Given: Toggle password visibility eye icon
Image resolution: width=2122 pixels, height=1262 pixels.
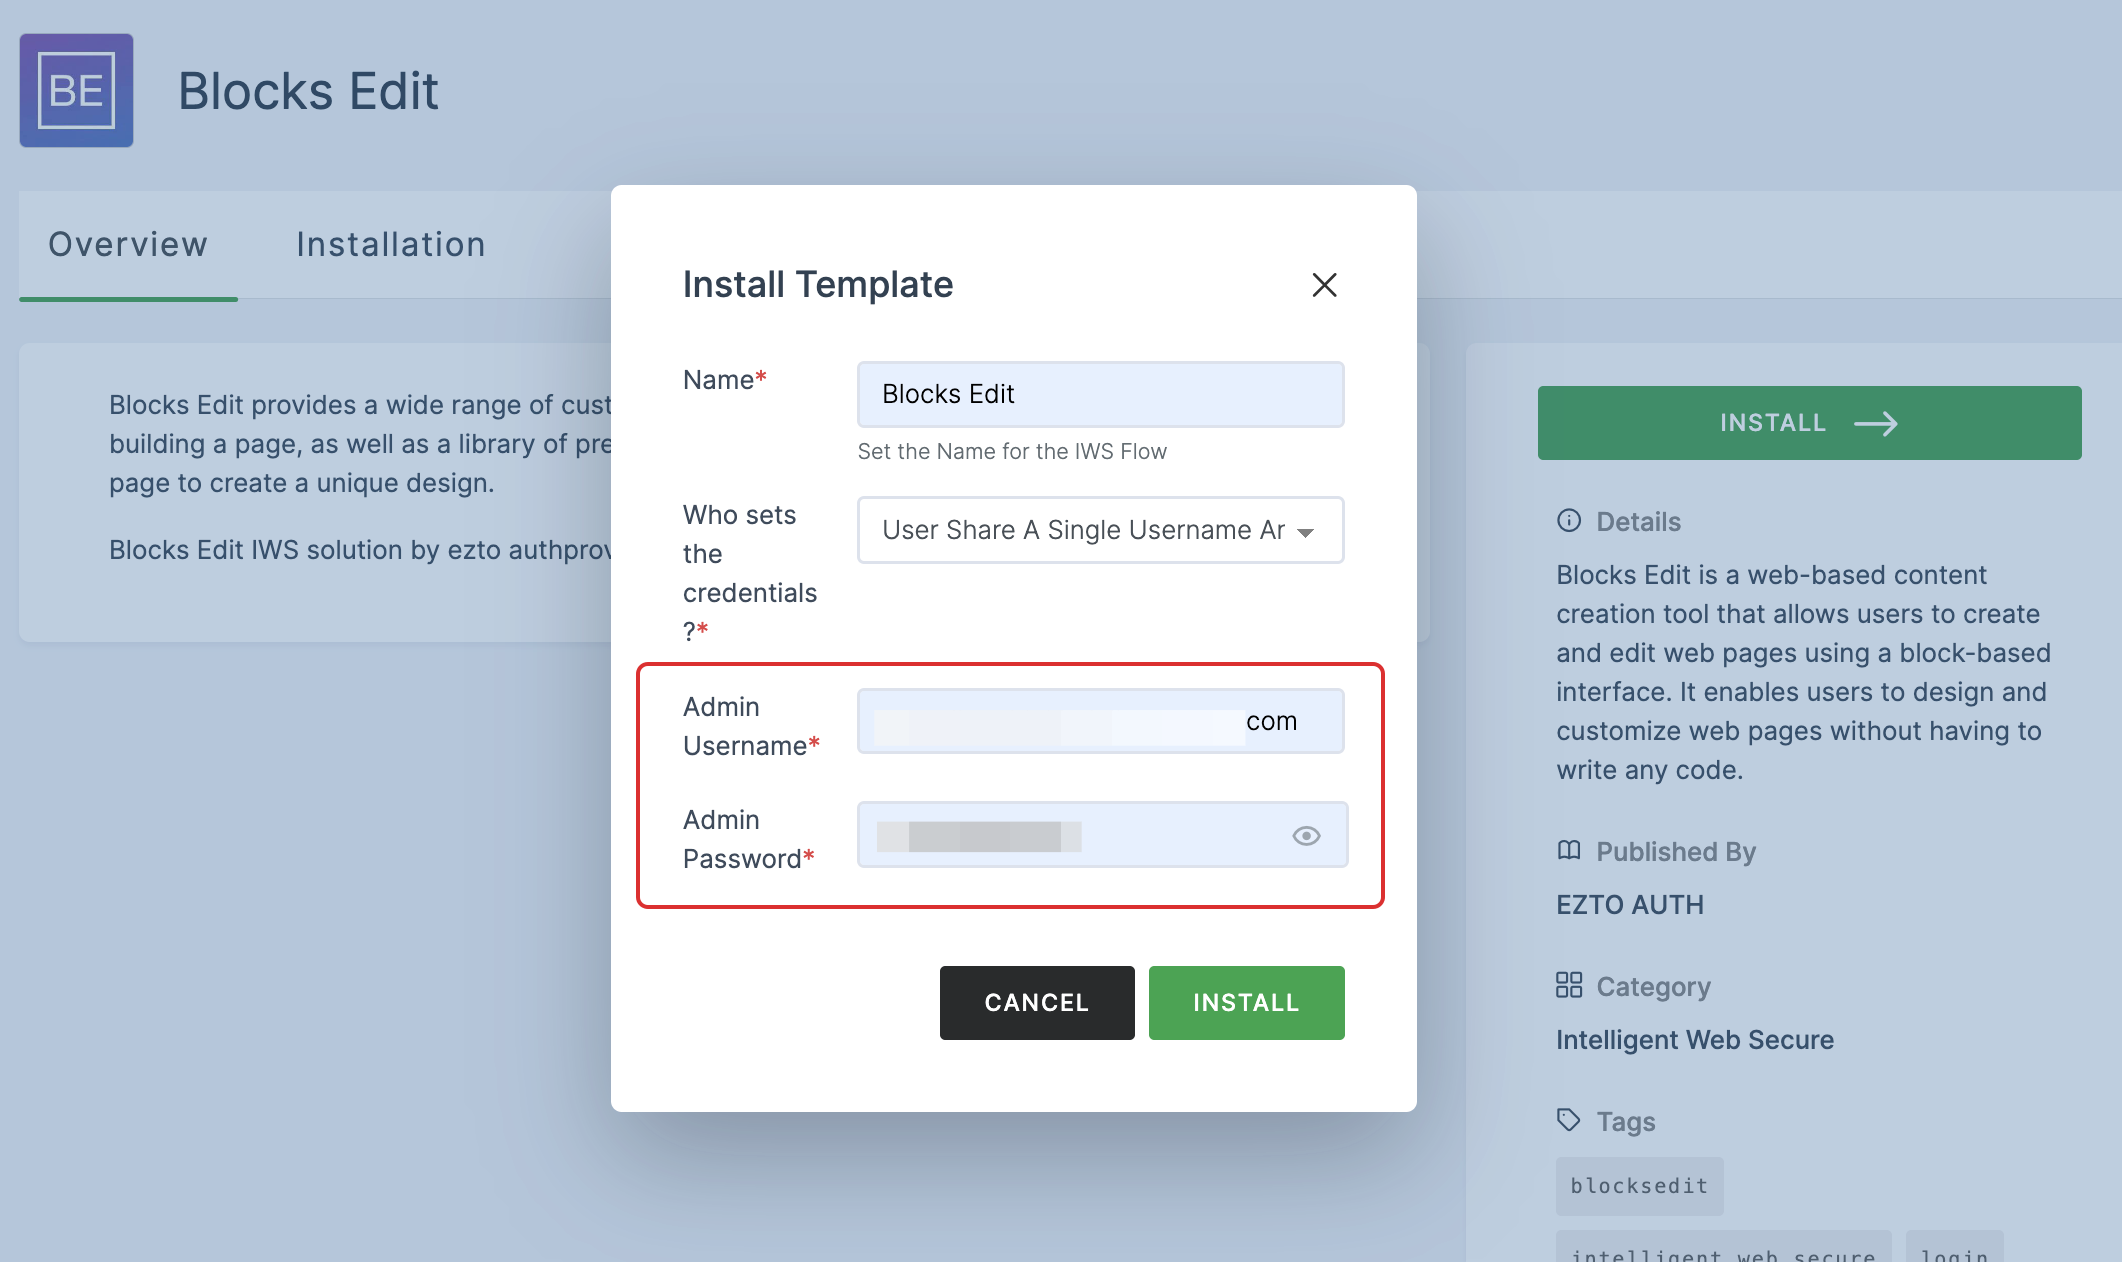Looking at the screenshot, I should [x=1306, y=835].
